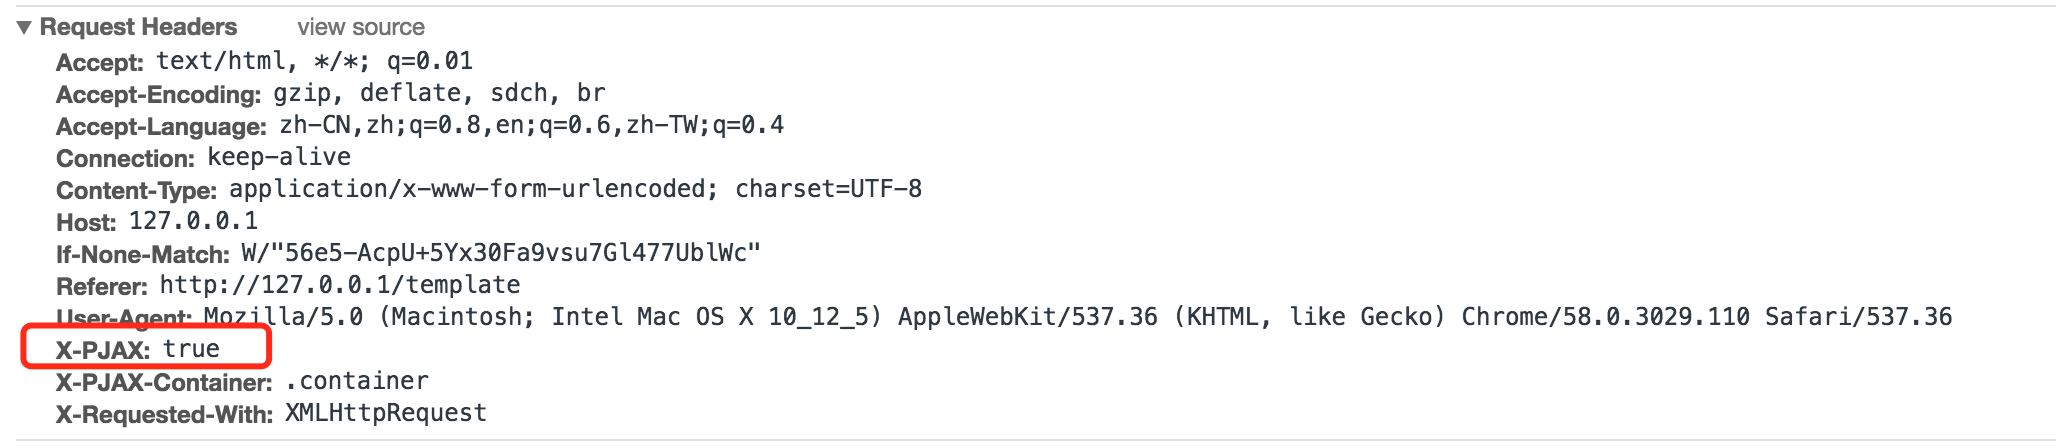2056x448 pixels.
Task: Click the zh-CN language value
Action: [x=532, y=125]
